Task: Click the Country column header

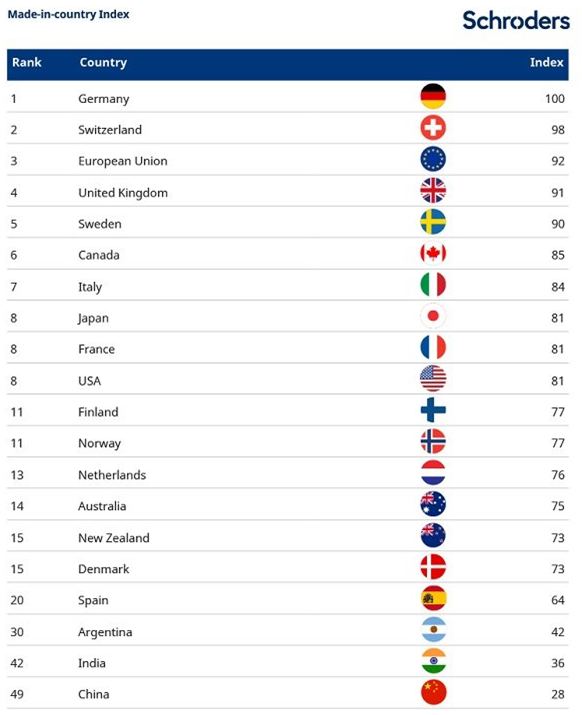Action: pos(103,63)
